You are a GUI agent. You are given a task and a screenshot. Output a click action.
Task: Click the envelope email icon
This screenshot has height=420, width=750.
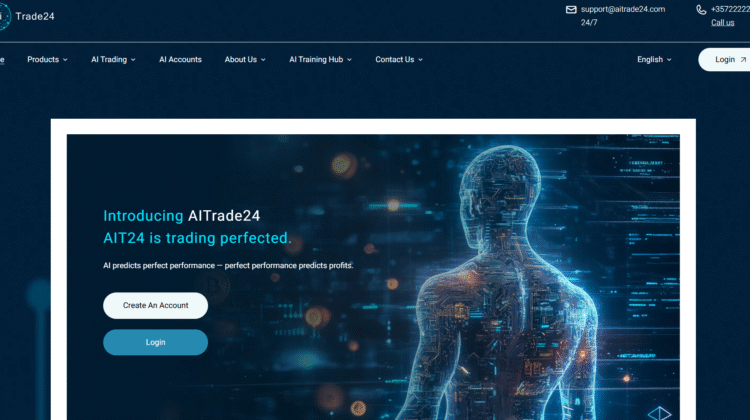click(571, 9)
